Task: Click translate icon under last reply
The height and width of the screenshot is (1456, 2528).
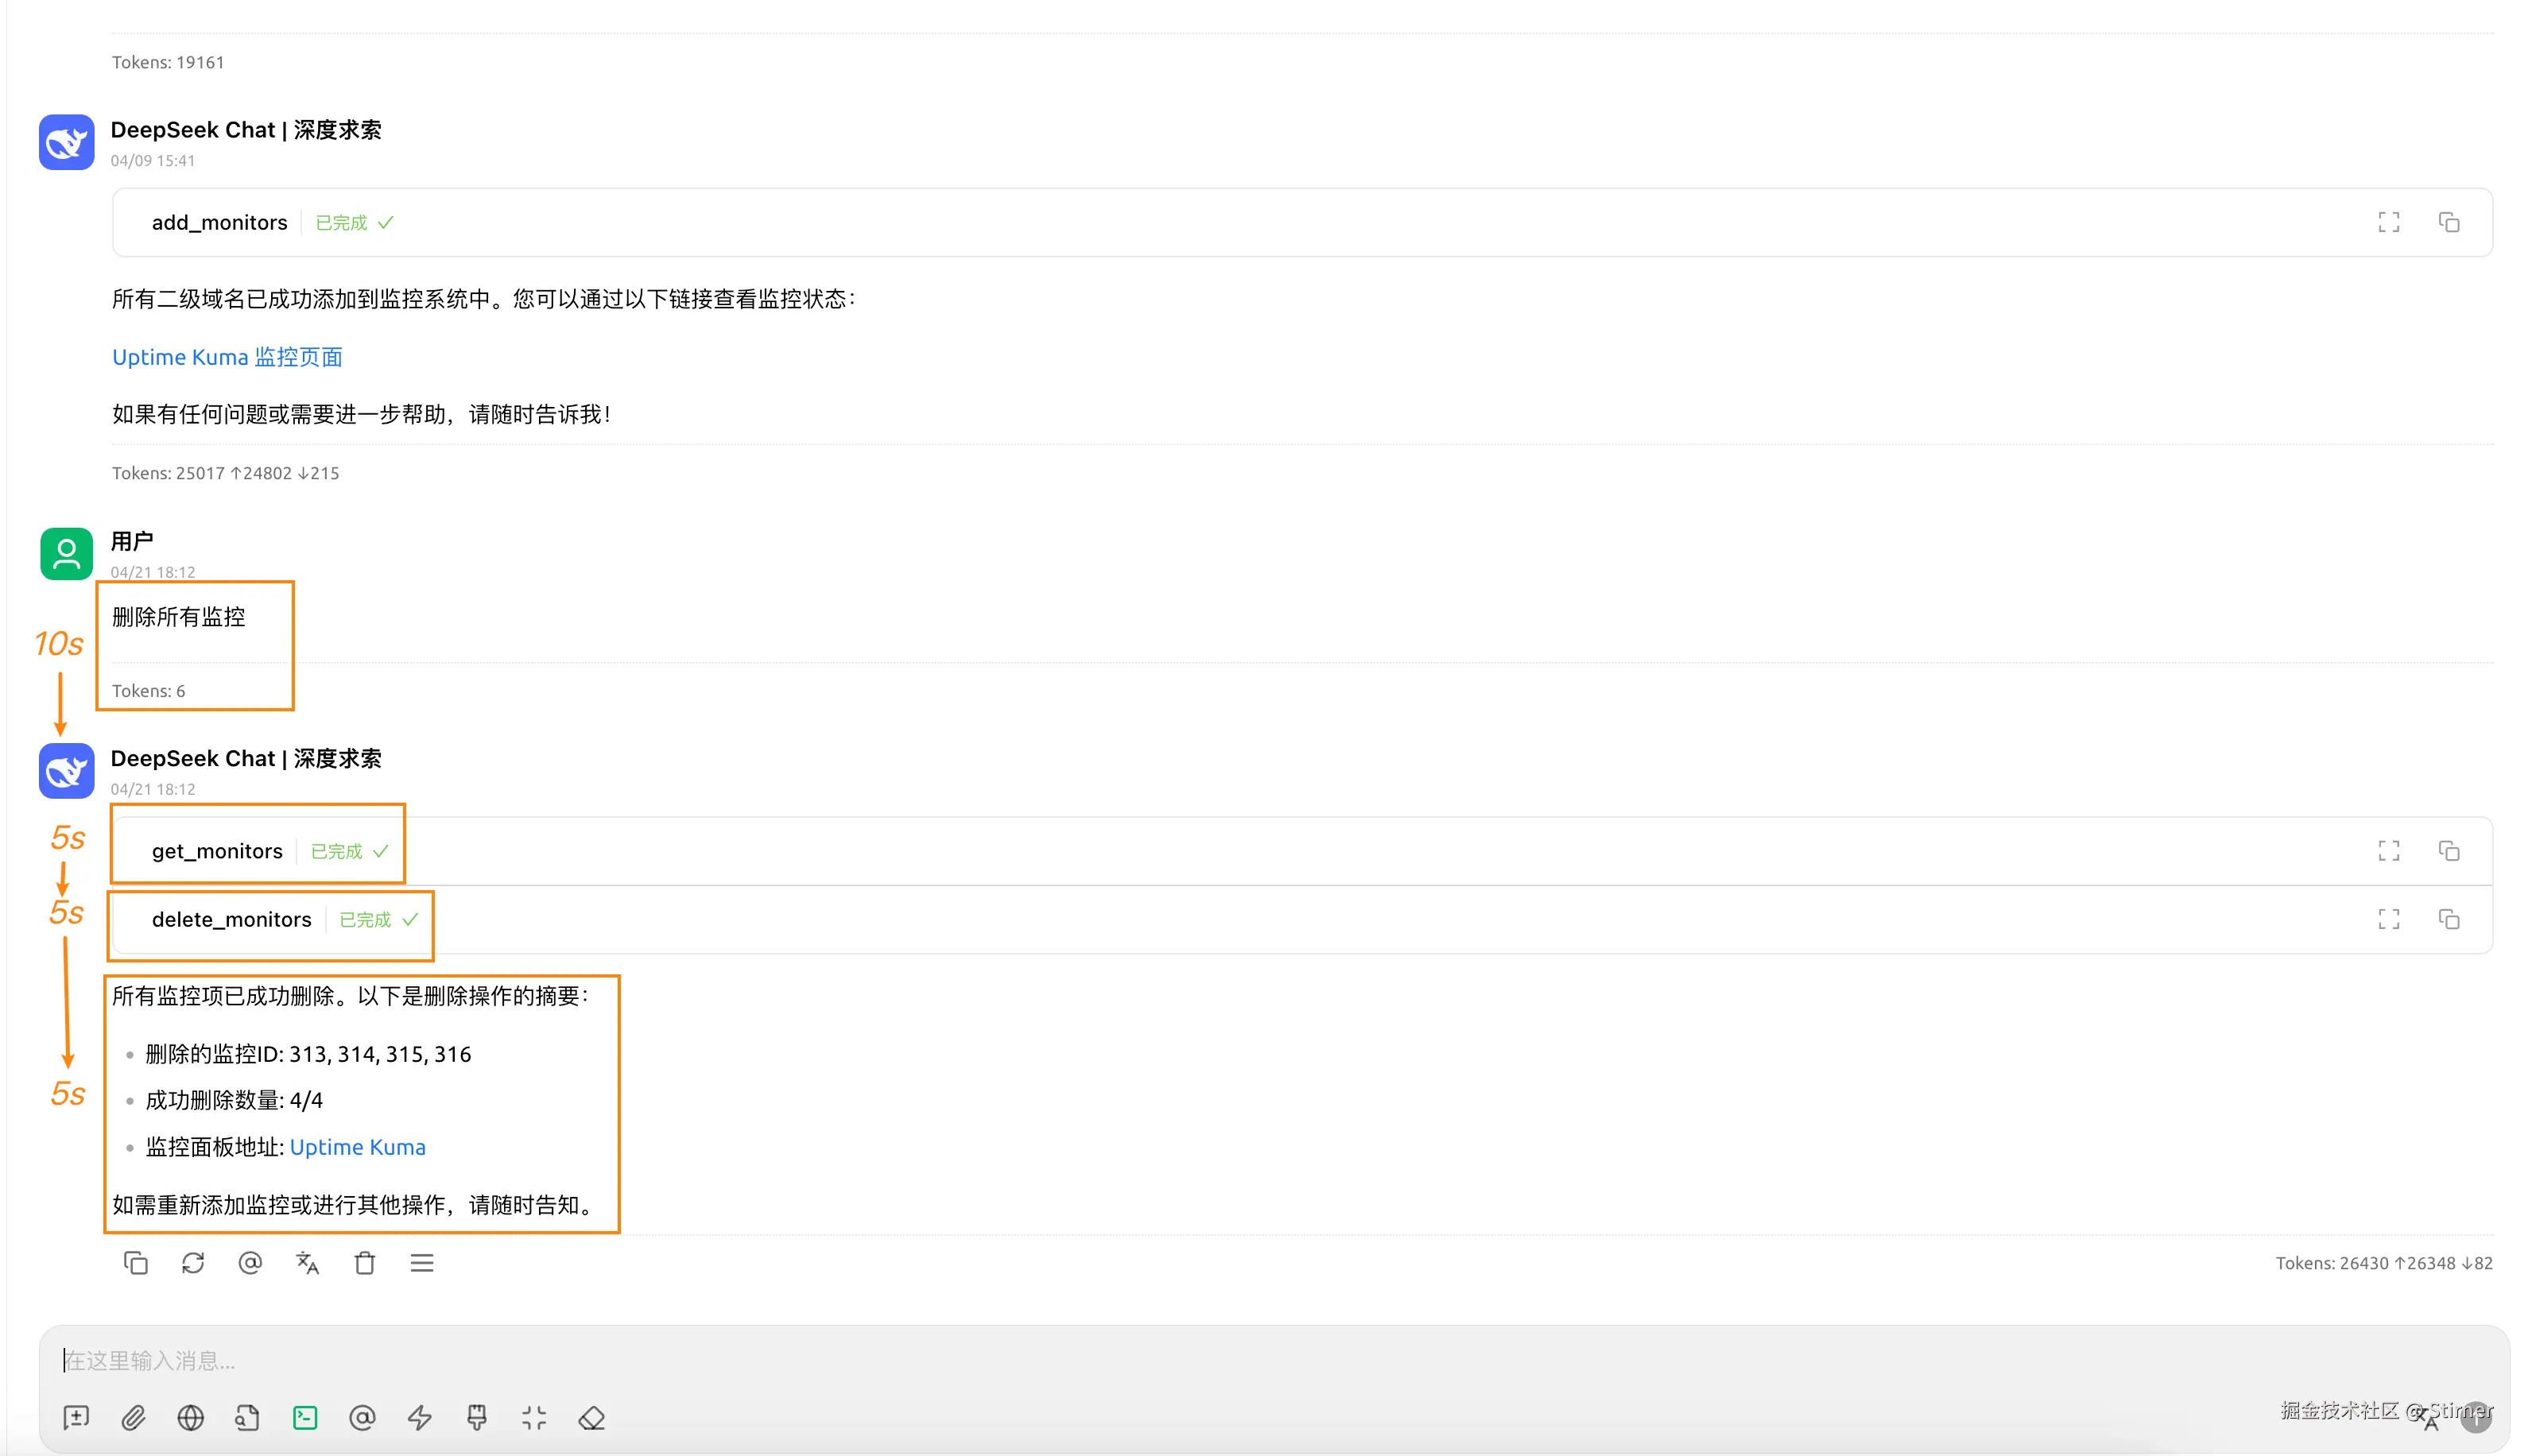Action: point(307,1263)
